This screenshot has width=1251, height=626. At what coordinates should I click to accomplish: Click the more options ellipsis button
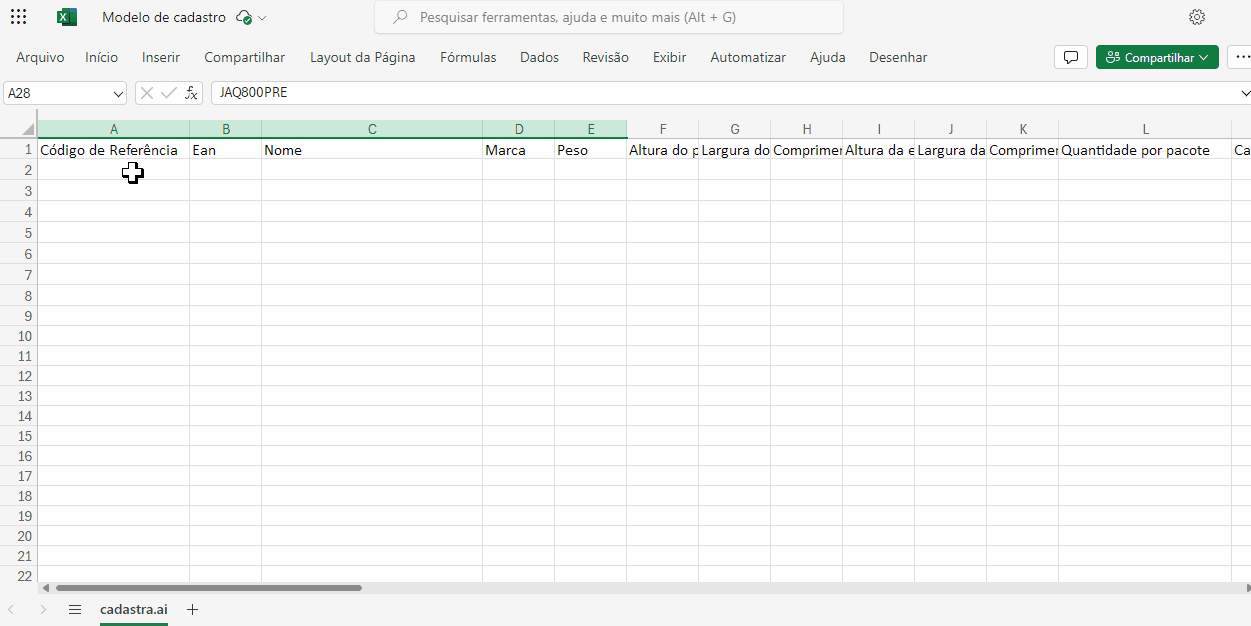1240,57
